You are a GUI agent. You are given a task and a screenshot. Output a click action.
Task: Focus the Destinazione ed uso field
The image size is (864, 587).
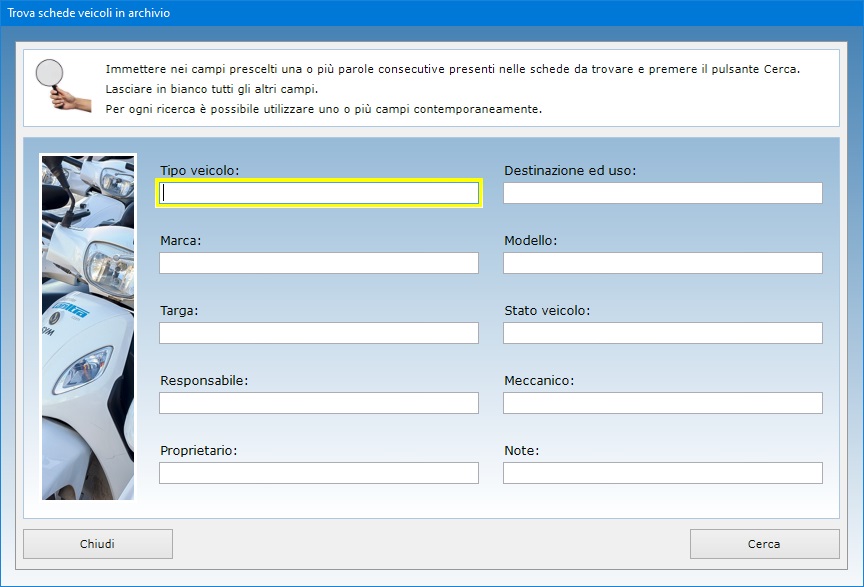click(663, 193)
